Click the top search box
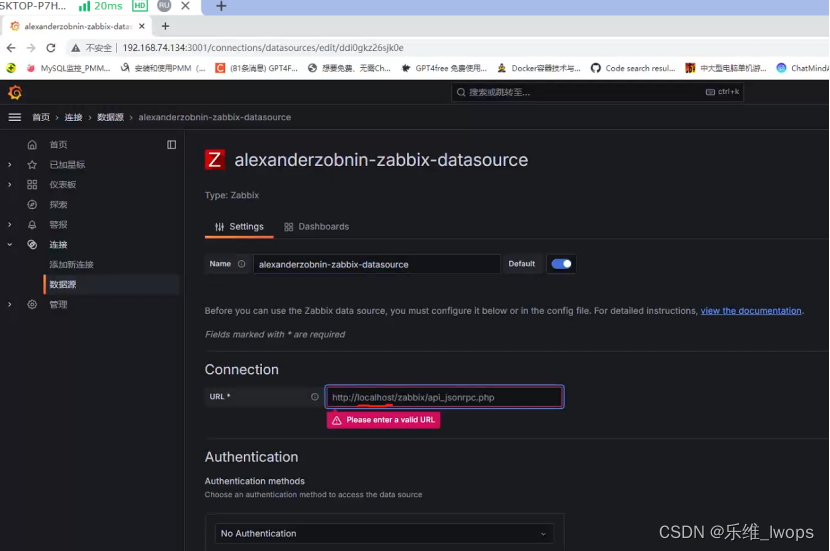Image resolution: width=830 pixels, height=551 pixels. (x=598, y=92)
